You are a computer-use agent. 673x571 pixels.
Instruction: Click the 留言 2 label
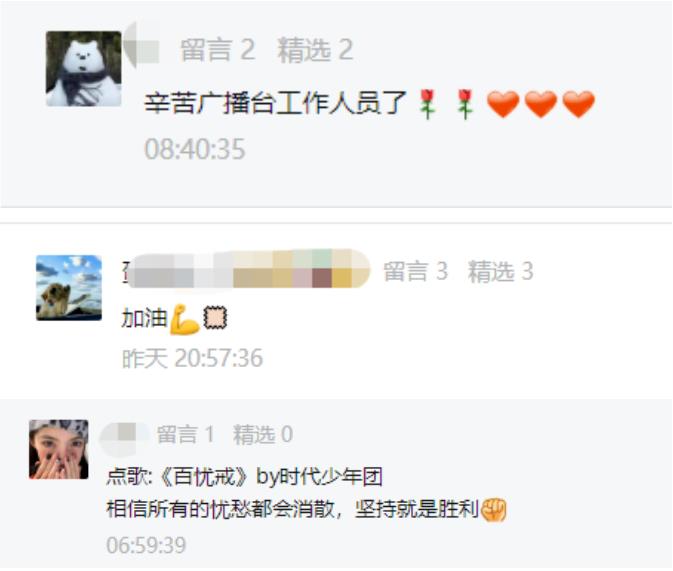218,50
